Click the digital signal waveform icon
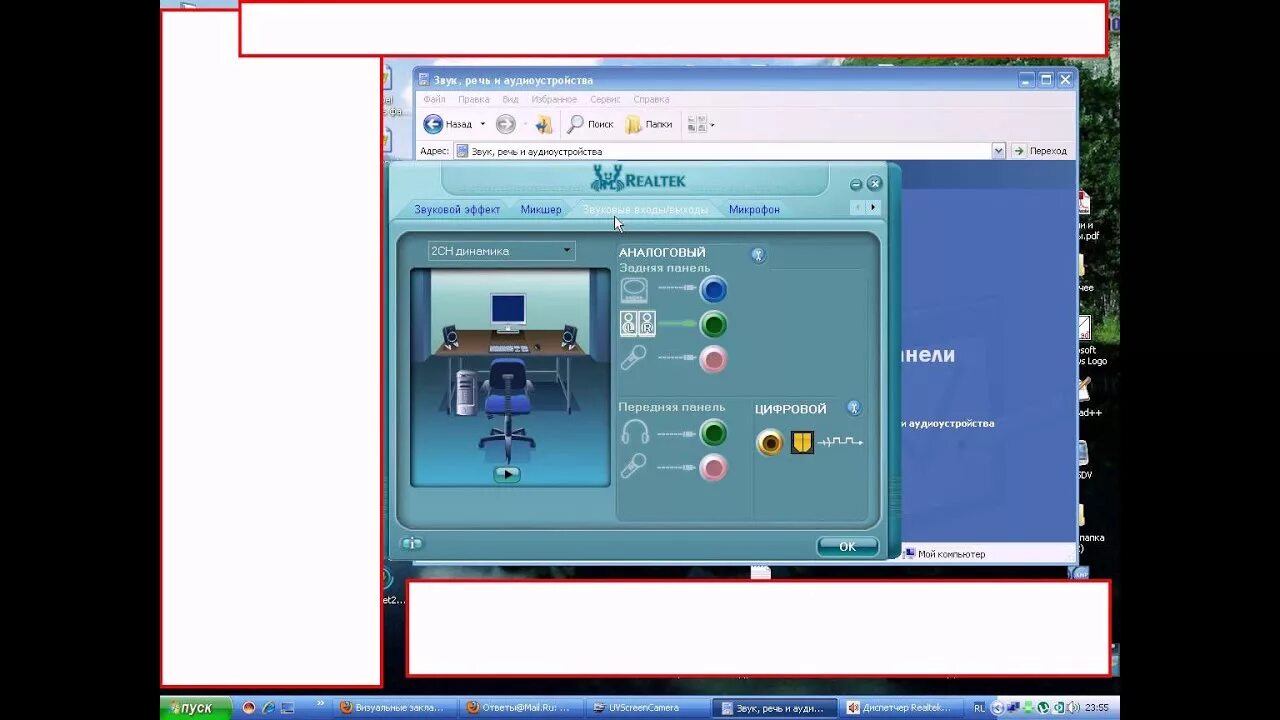The image size is (1280, 720). (x=840, y=441)
